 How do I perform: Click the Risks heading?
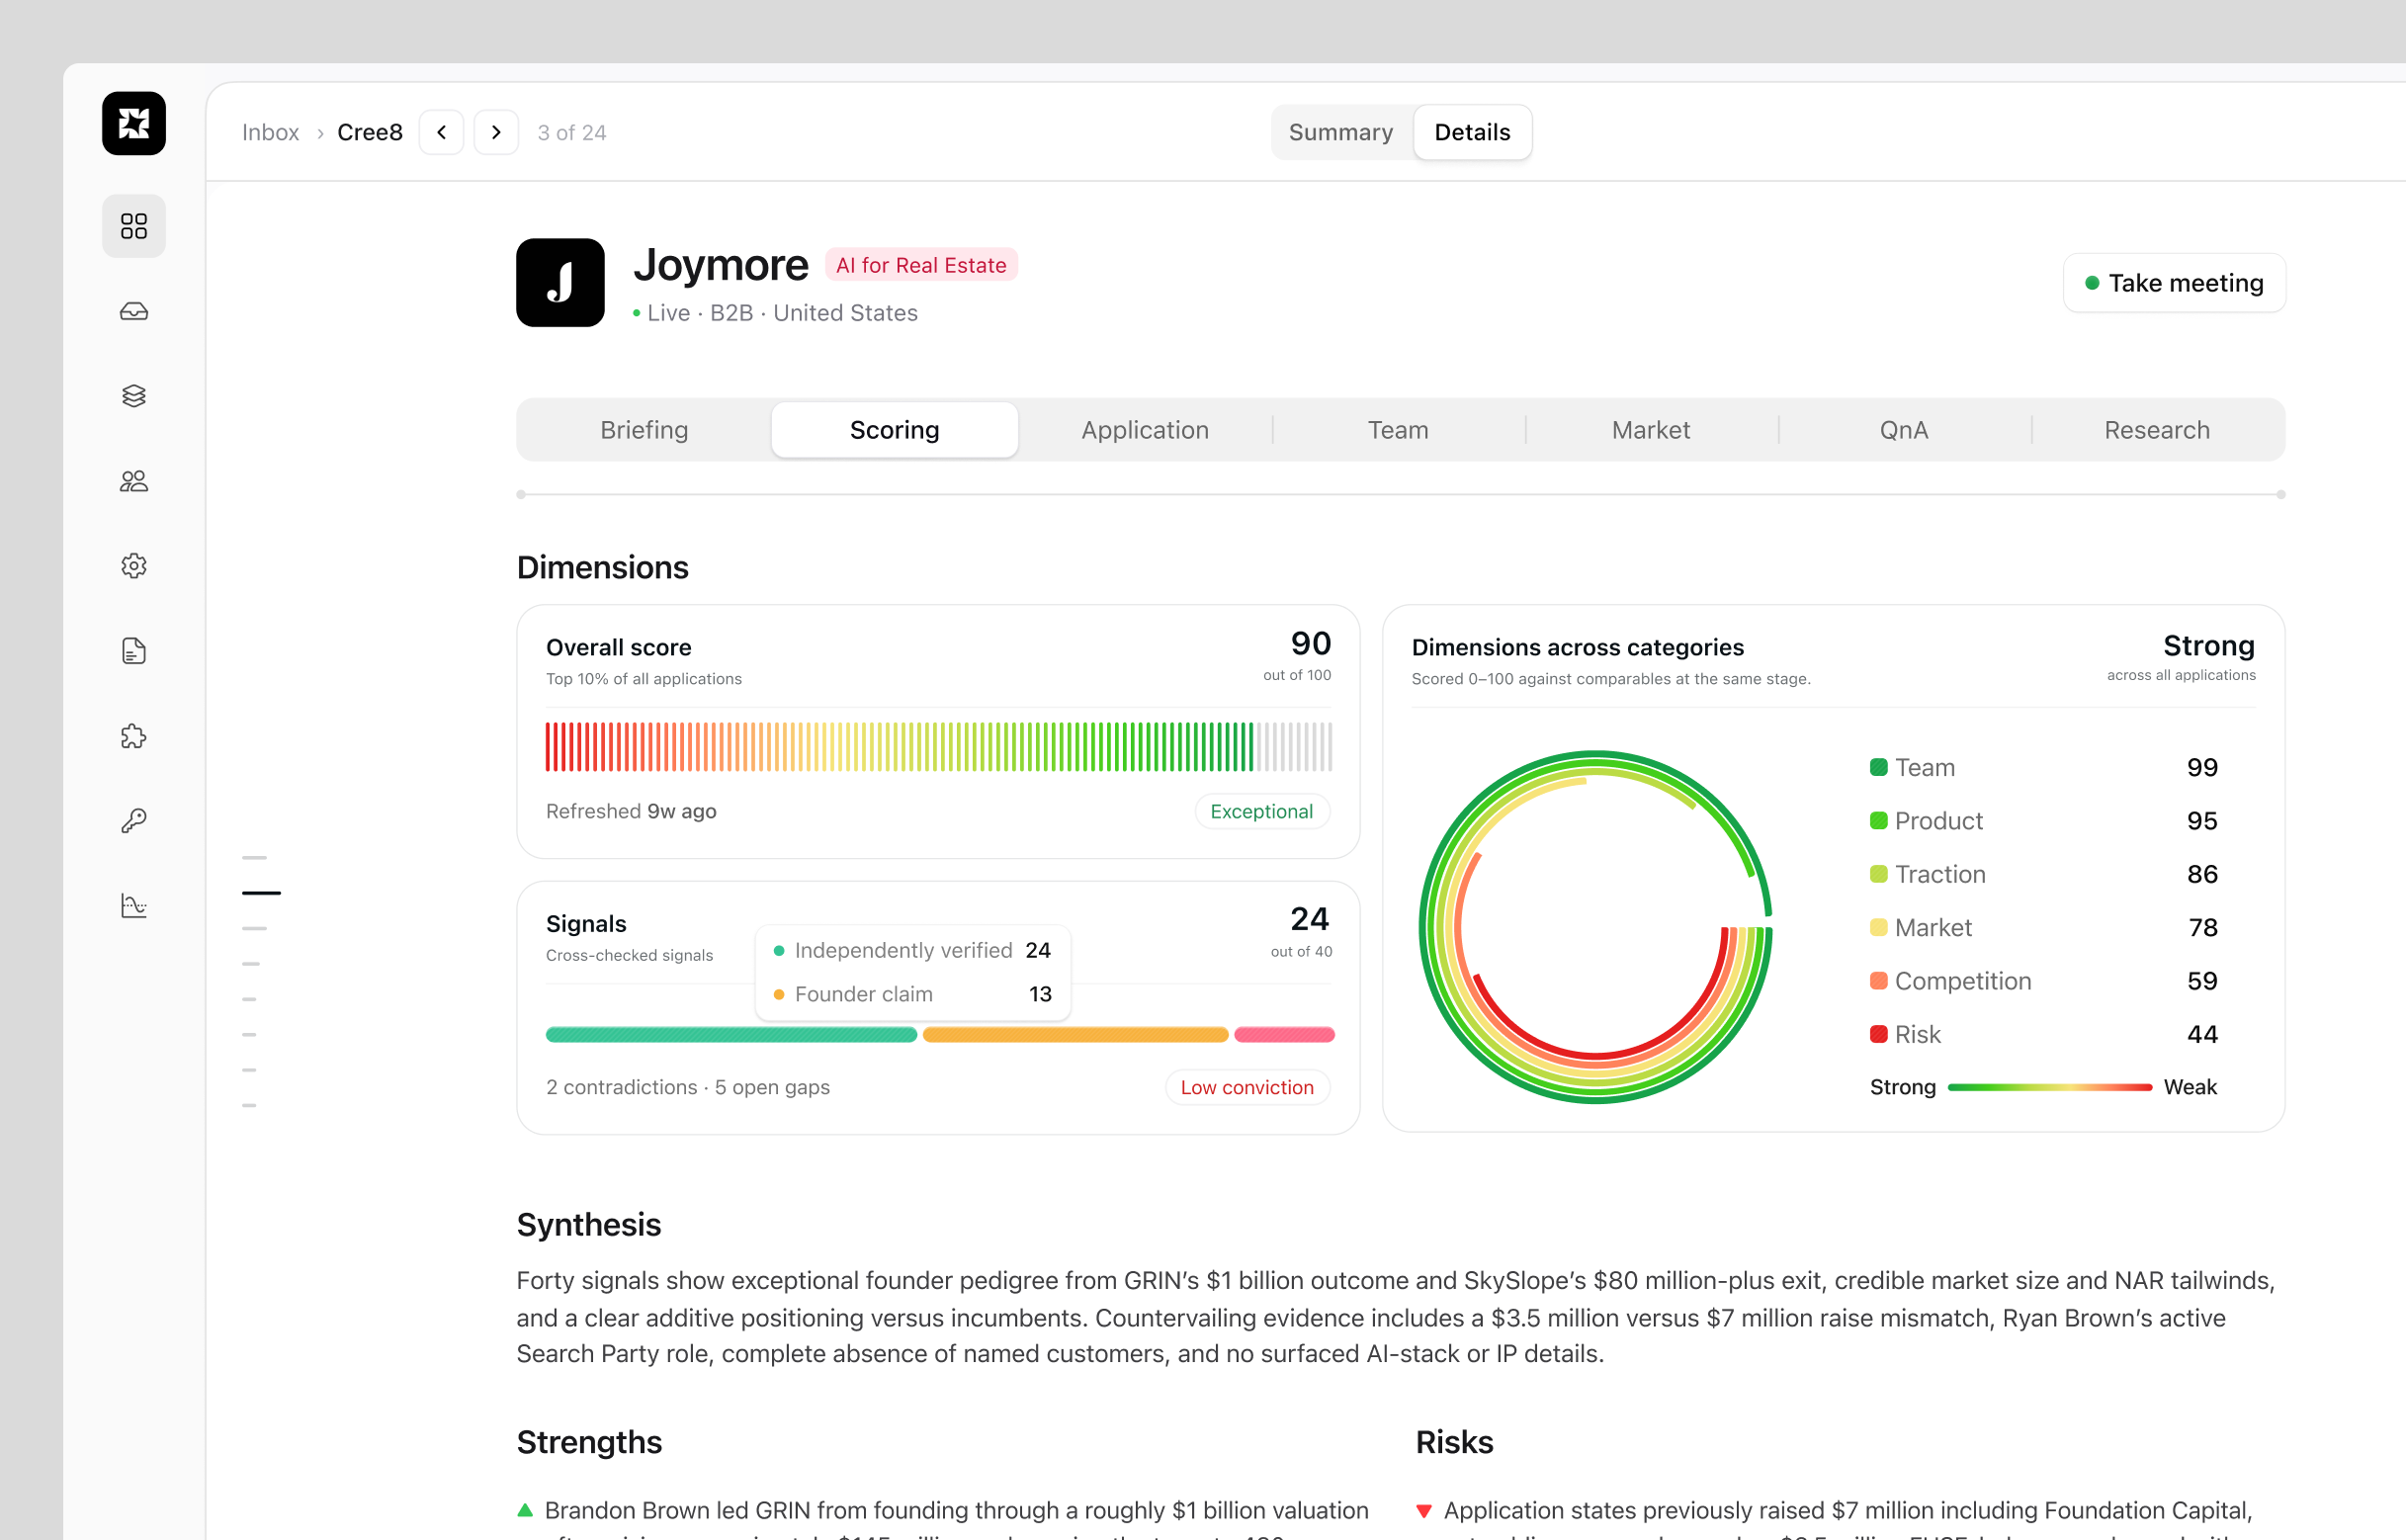(1454, 1442)
